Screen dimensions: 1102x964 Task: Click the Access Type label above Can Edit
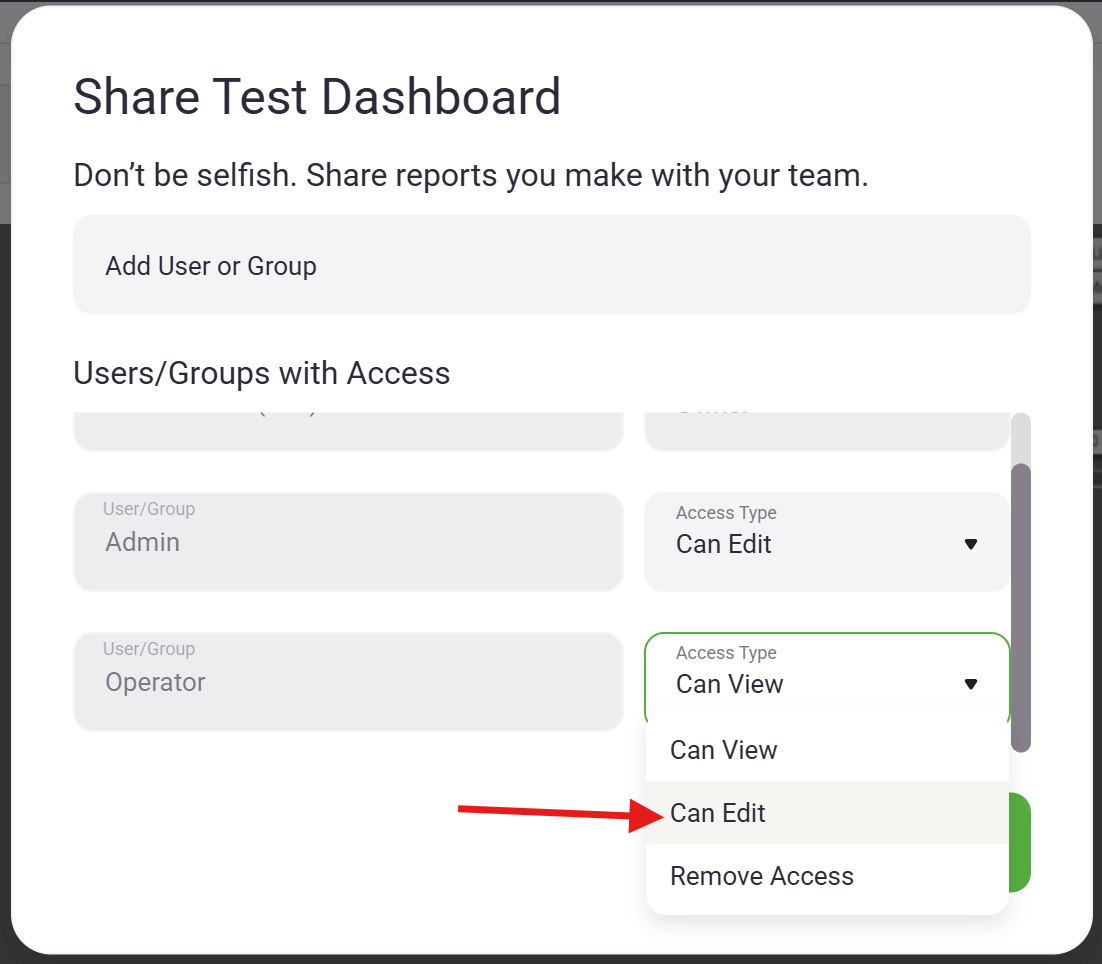click(x=726, y=513)
